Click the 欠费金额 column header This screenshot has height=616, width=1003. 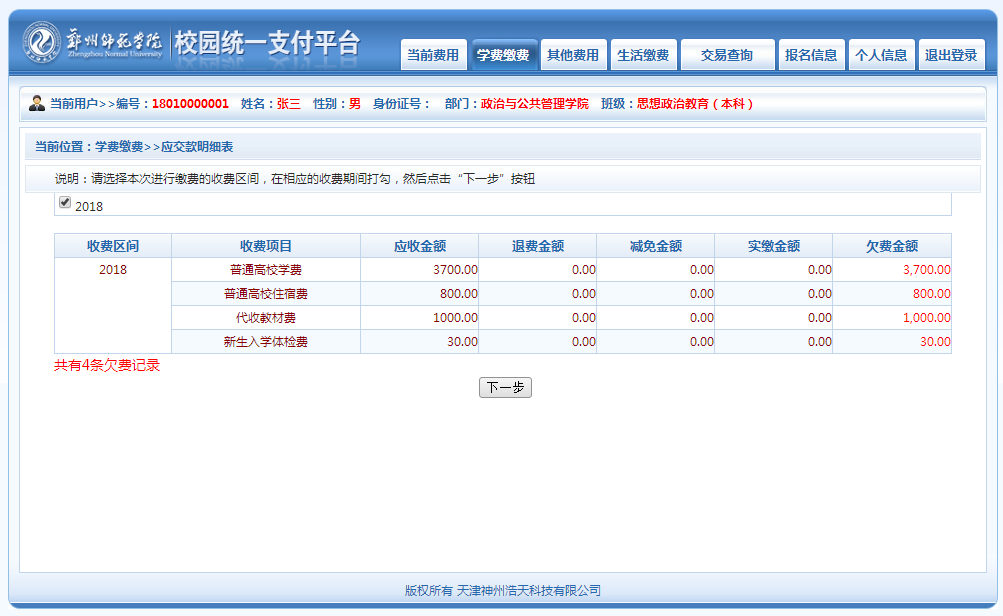pyautogui.click(x=892, y=244)
